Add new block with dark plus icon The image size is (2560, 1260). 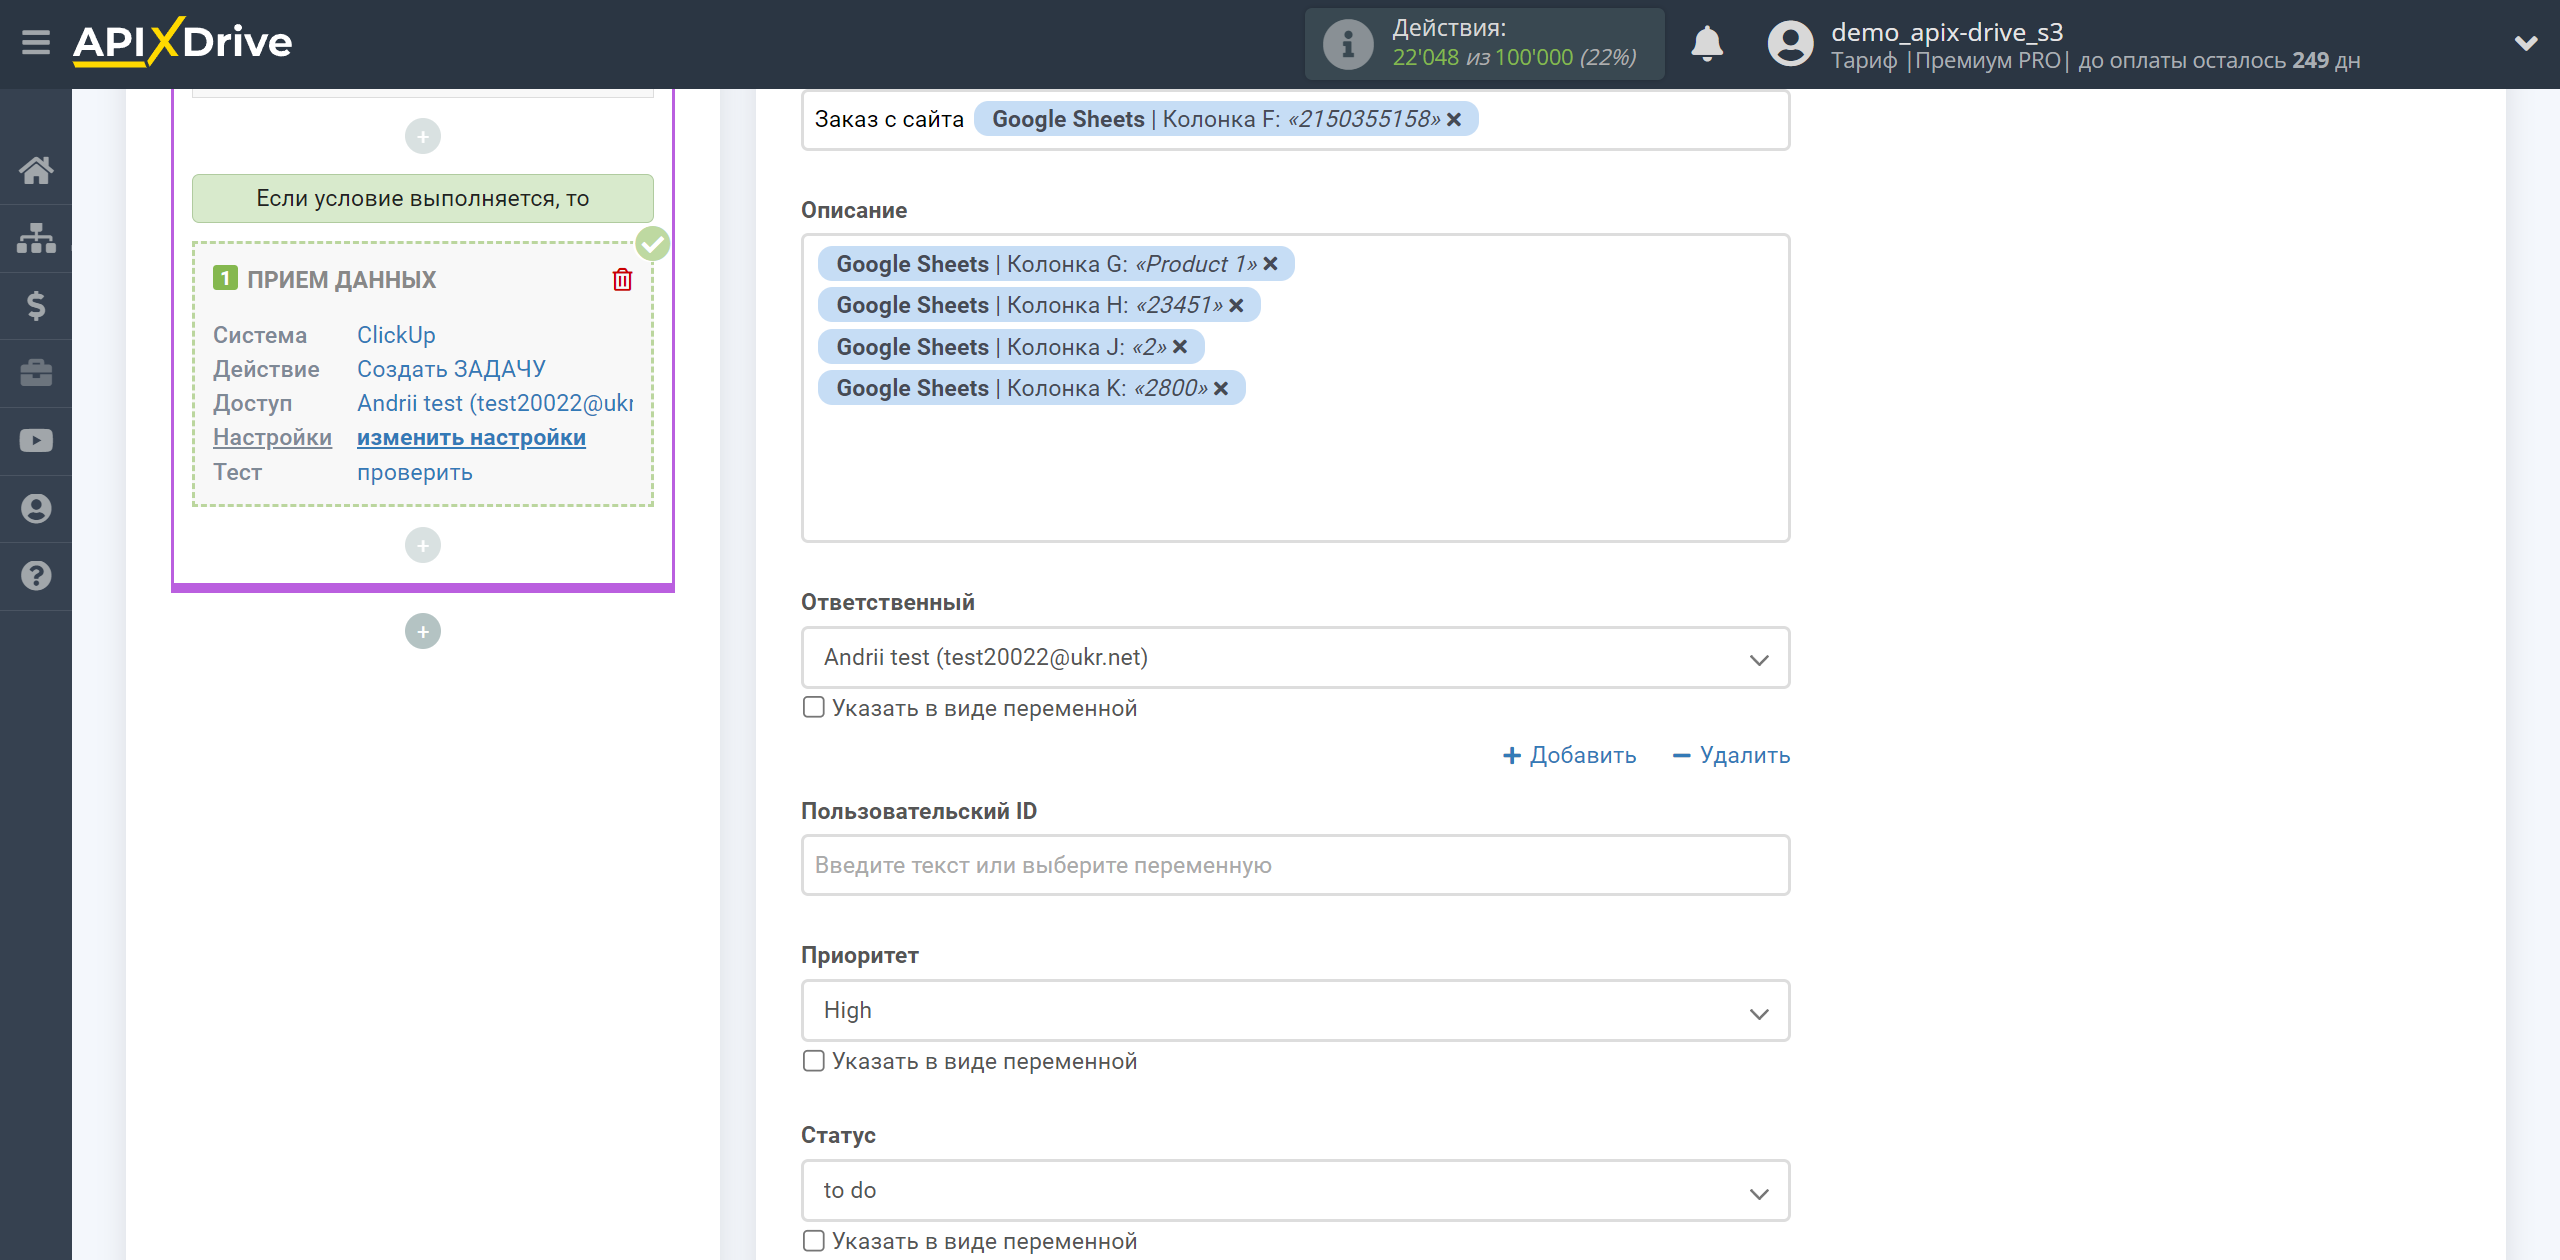[423, 631]
